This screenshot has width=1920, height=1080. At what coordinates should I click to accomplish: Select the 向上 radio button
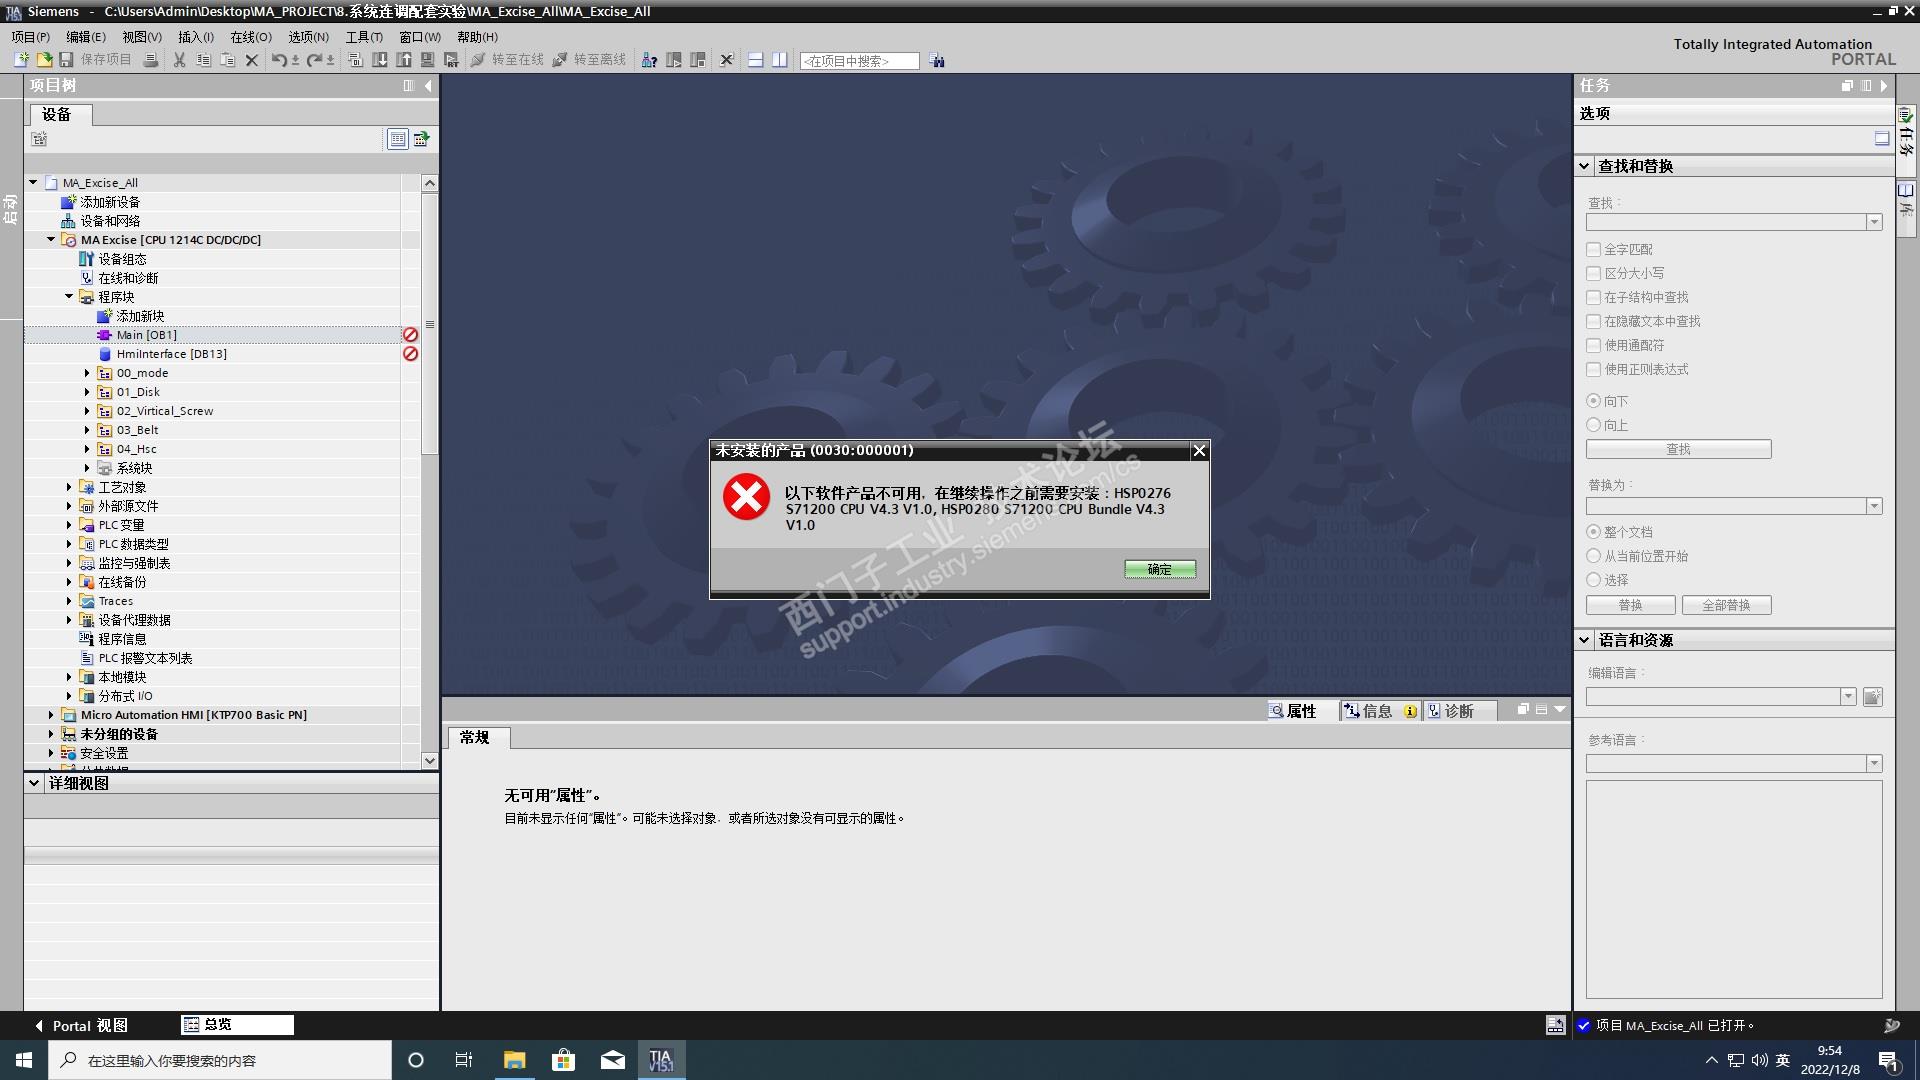pos(1593,425)
